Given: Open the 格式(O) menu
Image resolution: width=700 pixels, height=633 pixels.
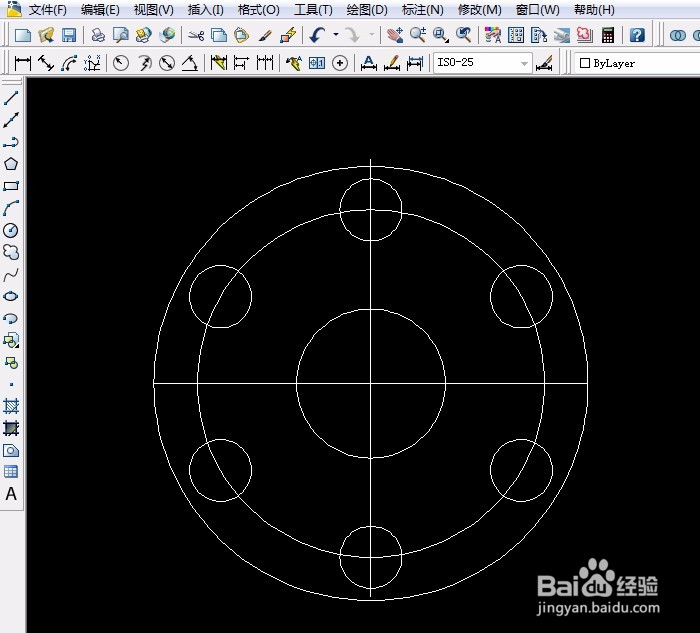Looking at the screenshot, I should click(x=258, y=9).
